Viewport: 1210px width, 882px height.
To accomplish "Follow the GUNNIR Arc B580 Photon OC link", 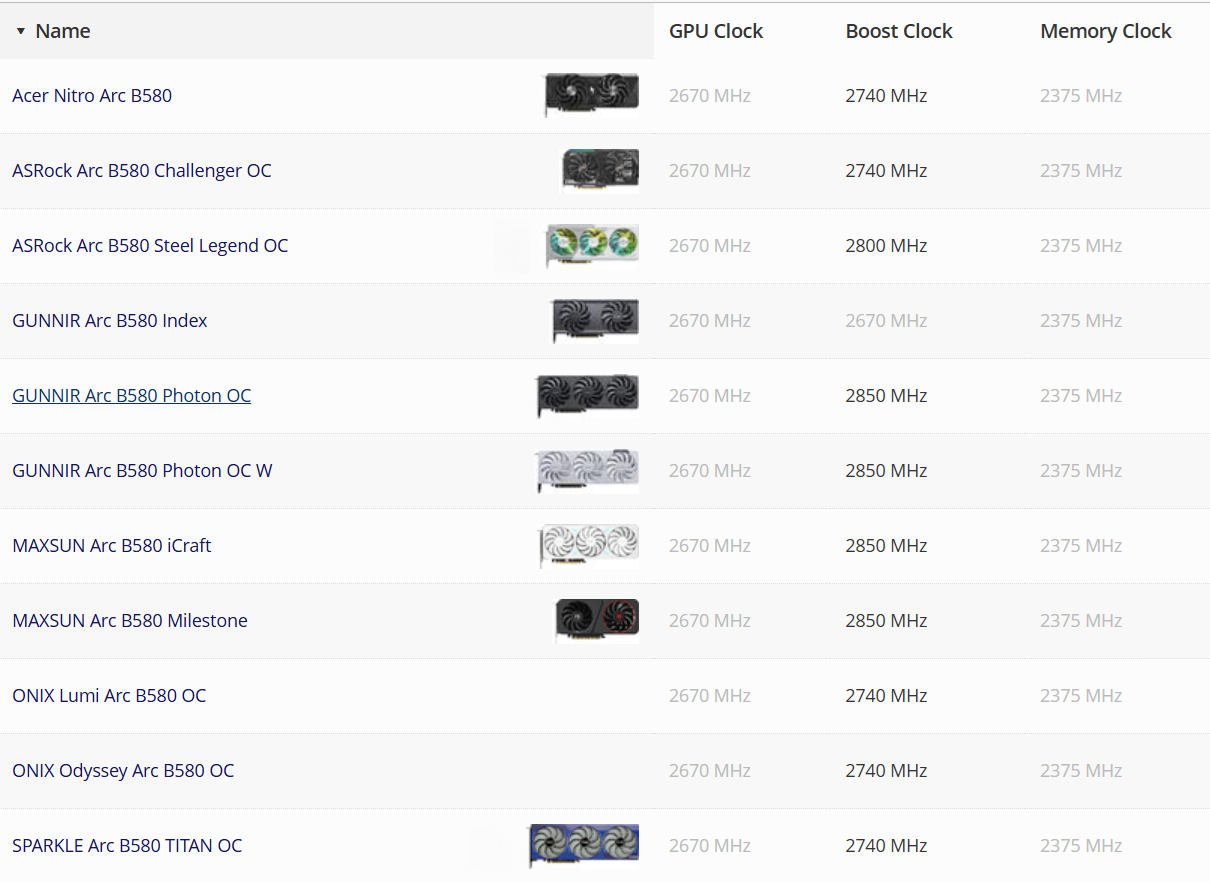I will [132, 396].
